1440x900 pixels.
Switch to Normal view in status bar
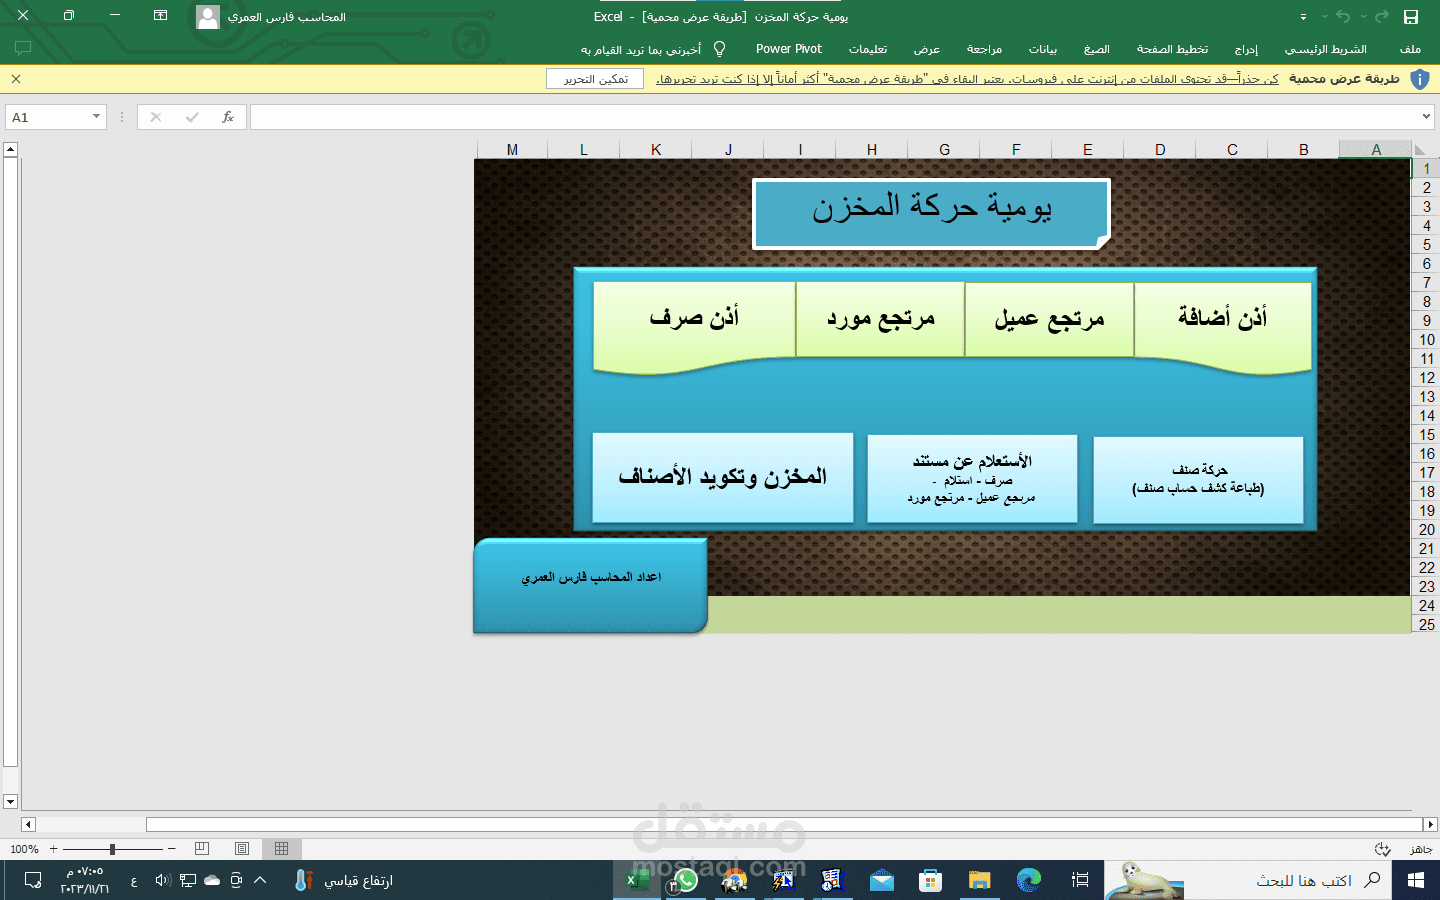[281, 848]
